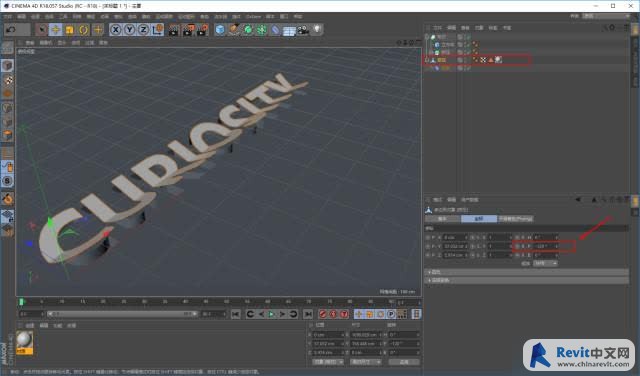
Task: Expand the second collapsed section below Coordinates
Action: tap(527, 280)
